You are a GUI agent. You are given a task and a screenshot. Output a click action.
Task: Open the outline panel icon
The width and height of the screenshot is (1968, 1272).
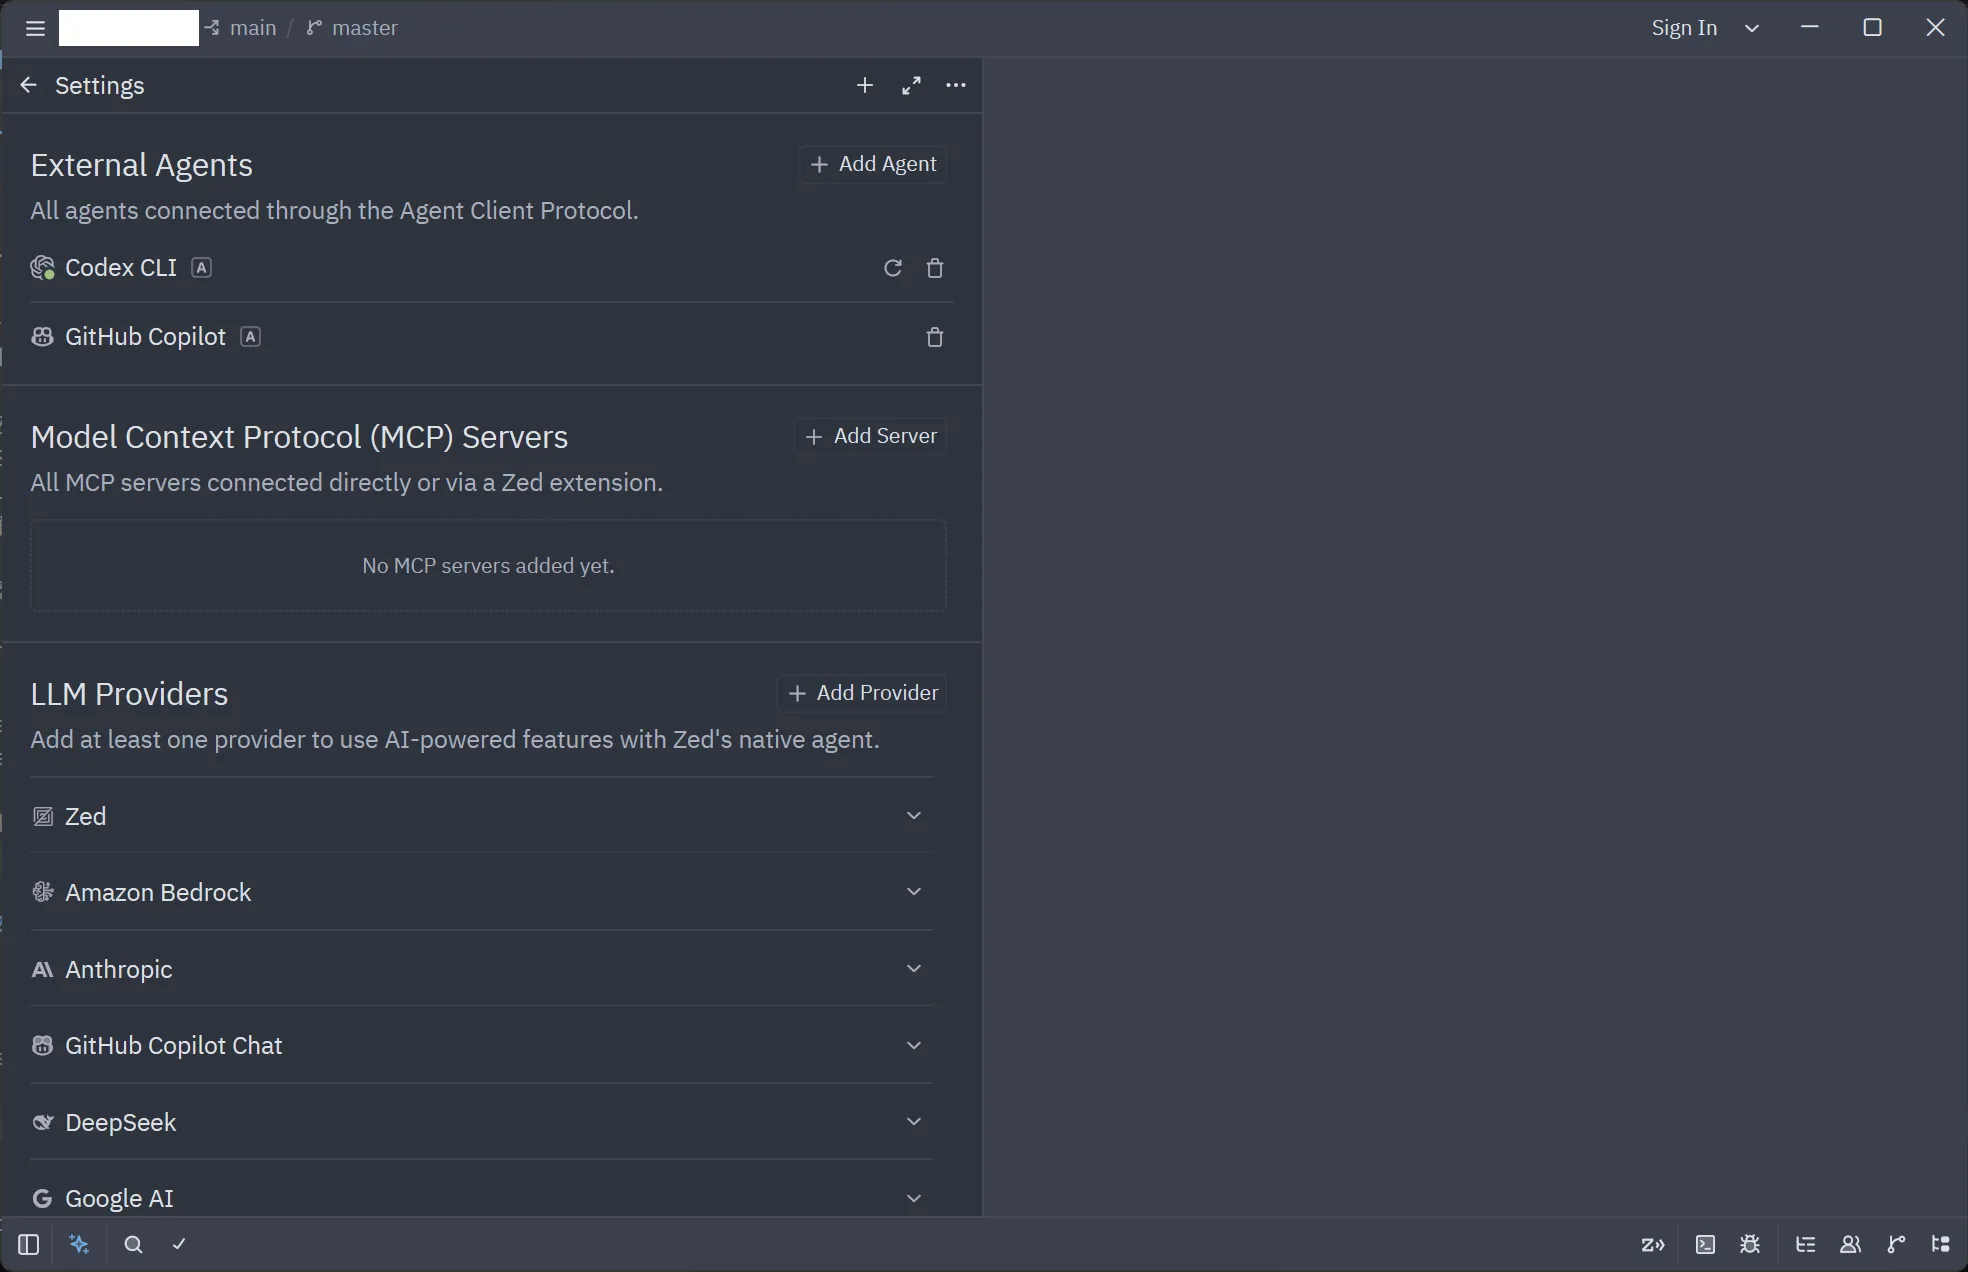[1805, 1244]
